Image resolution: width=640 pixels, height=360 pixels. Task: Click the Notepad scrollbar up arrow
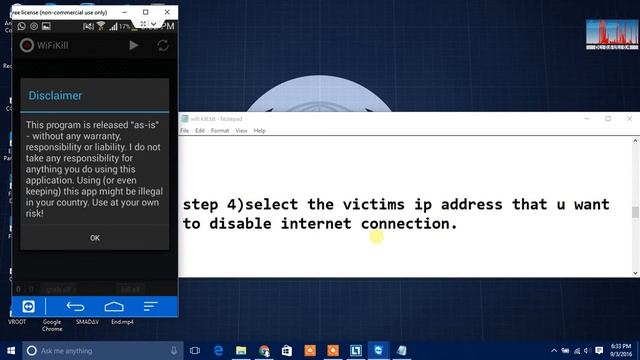635,141
